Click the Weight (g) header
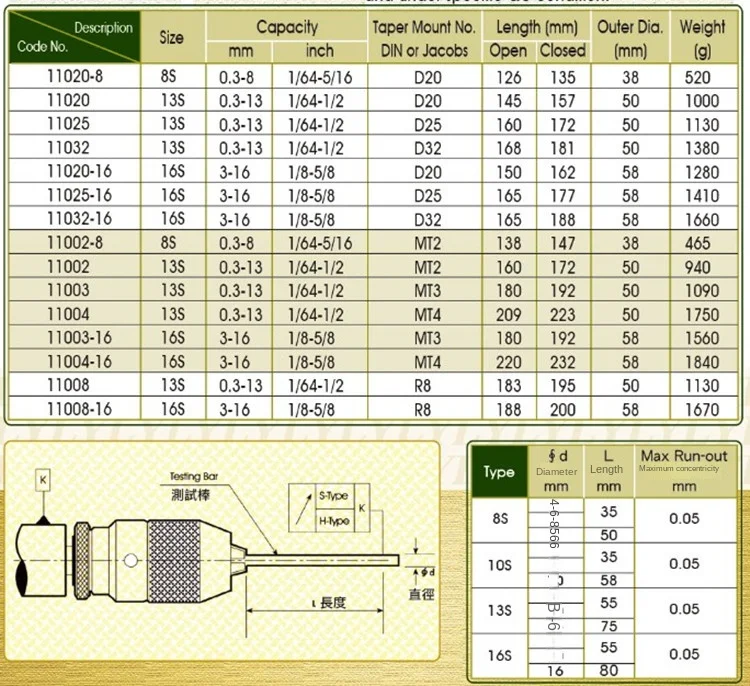 [x=703, y=38]
